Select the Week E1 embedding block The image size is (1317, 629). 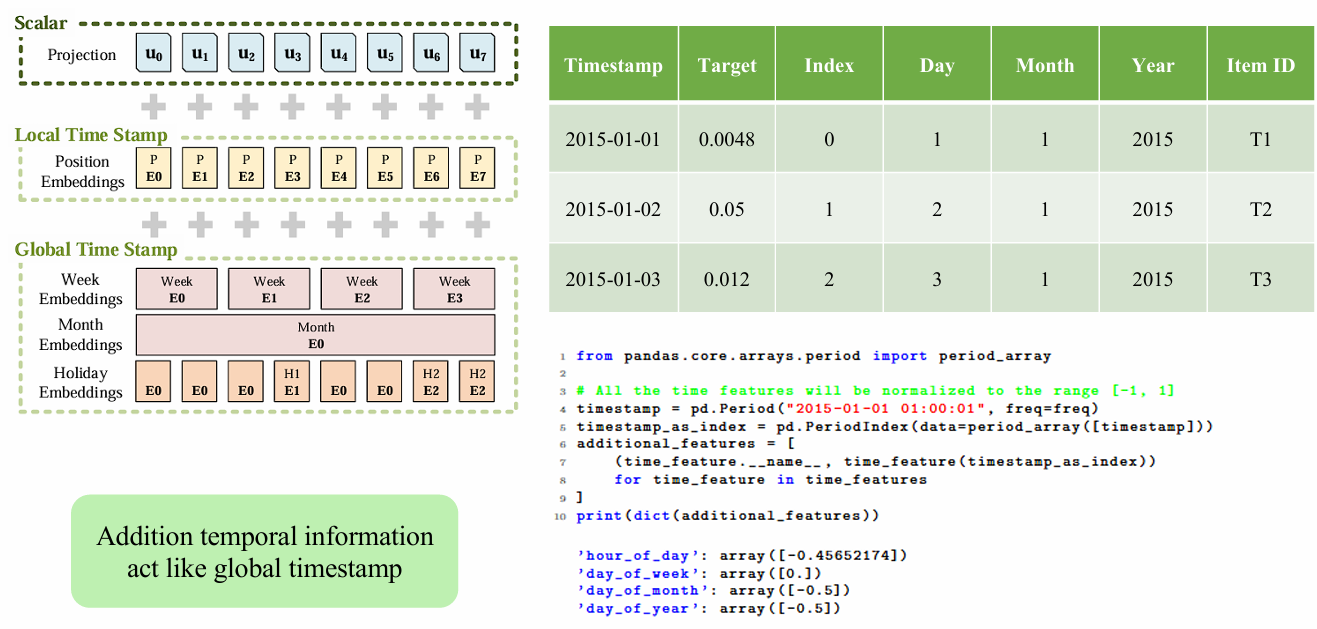click(269, 289)
